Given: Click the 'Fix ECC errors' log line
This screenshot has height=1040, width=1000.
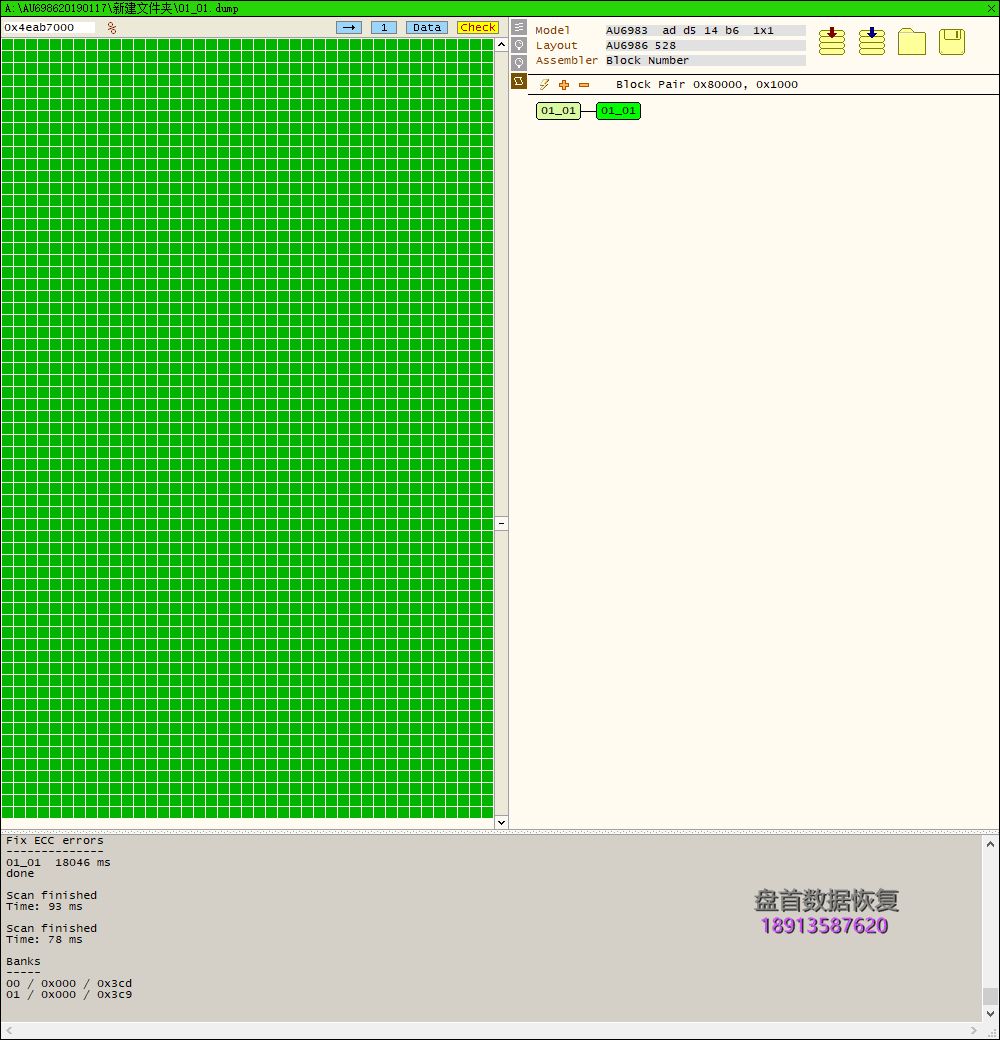Looking at the screenshot, I should click(55, 840).
